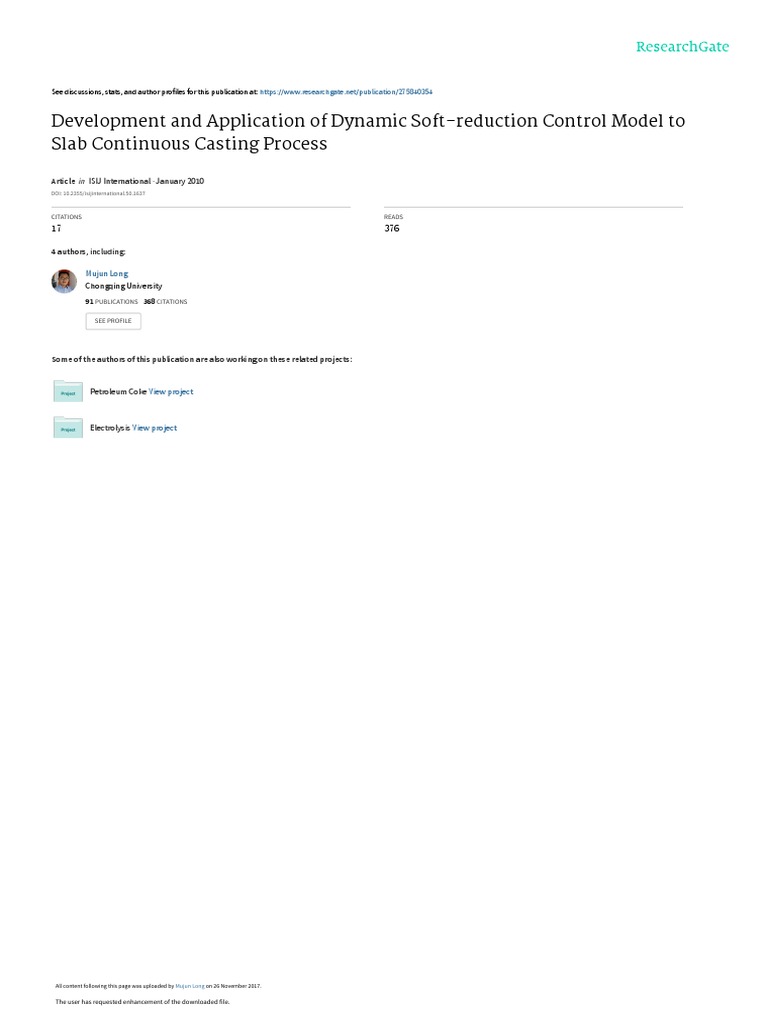Click Chongqing University affiliation text

(124, 286)
